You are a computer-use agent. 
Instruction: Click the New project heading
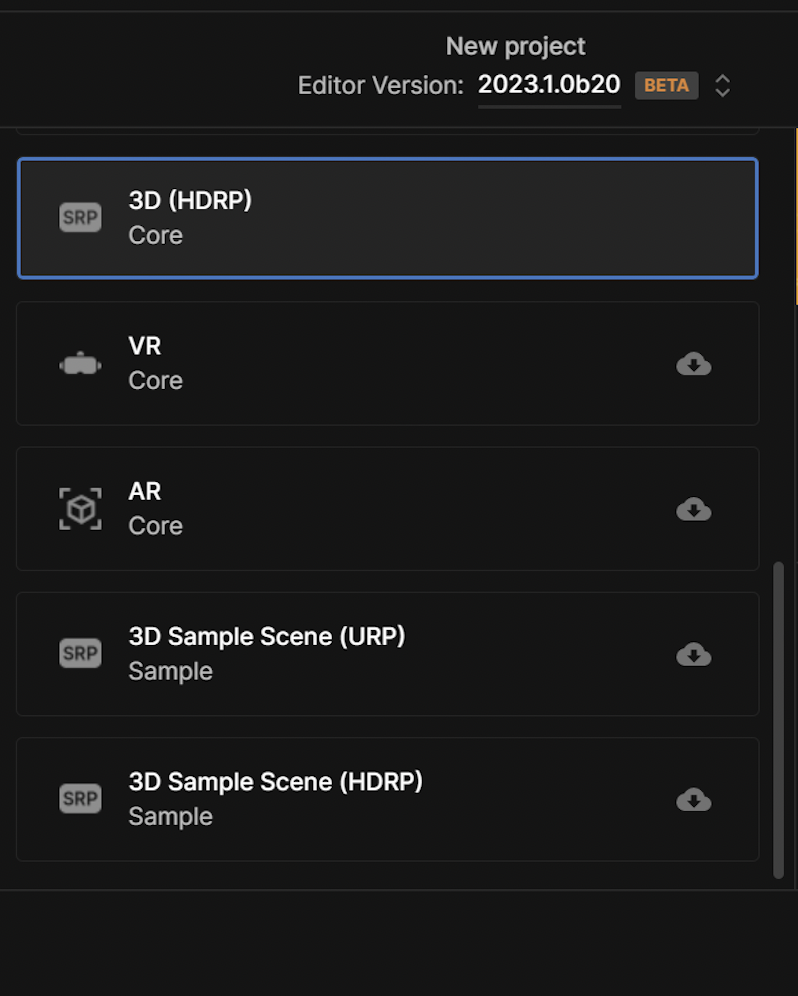point(515,46)
